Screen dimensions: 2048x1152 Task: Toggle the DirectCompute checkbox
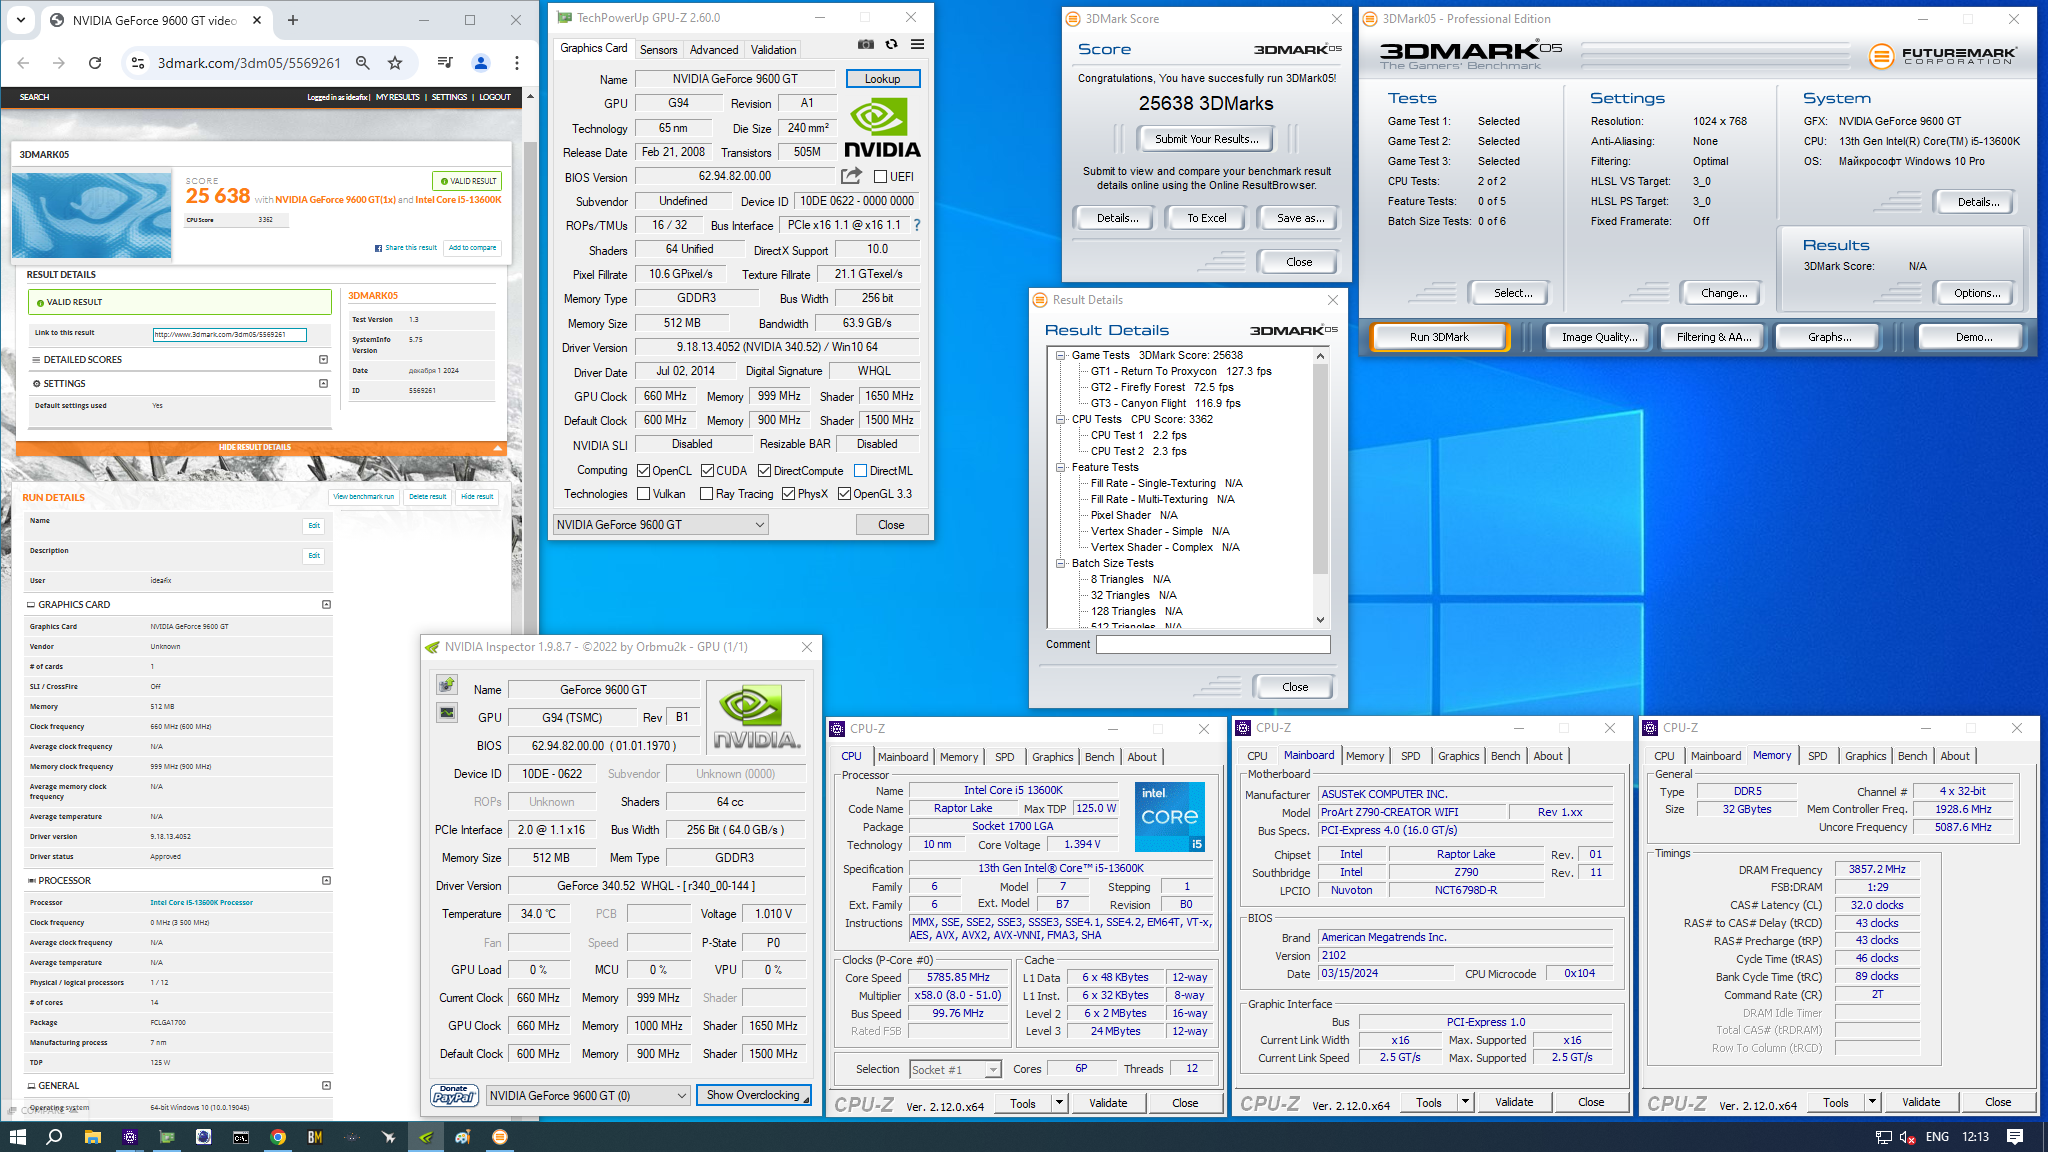point(764,470)
